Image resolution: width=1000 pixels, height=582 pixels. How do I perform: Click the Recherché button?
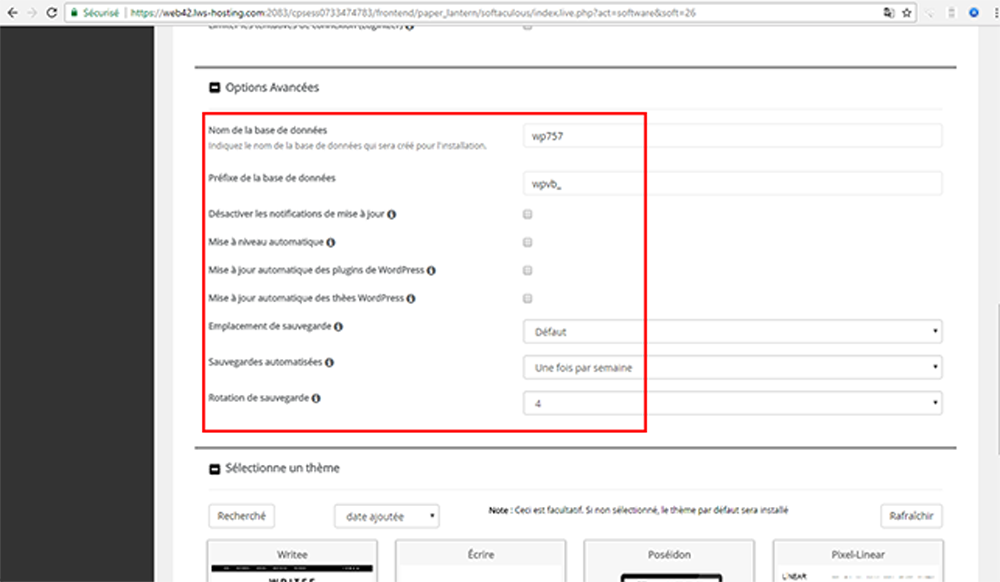241,516
